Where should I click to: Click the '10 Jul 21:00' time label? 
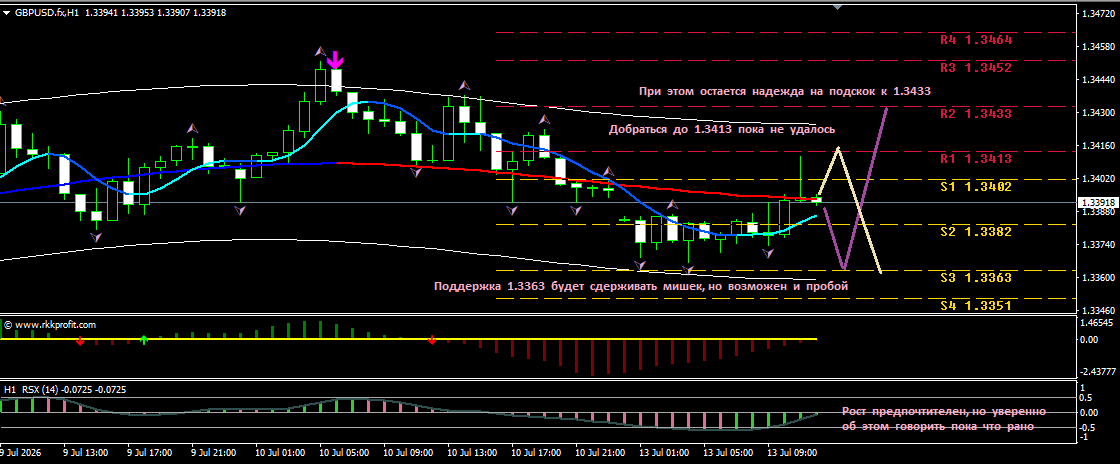pyautogui.click(x=598, y=453)
